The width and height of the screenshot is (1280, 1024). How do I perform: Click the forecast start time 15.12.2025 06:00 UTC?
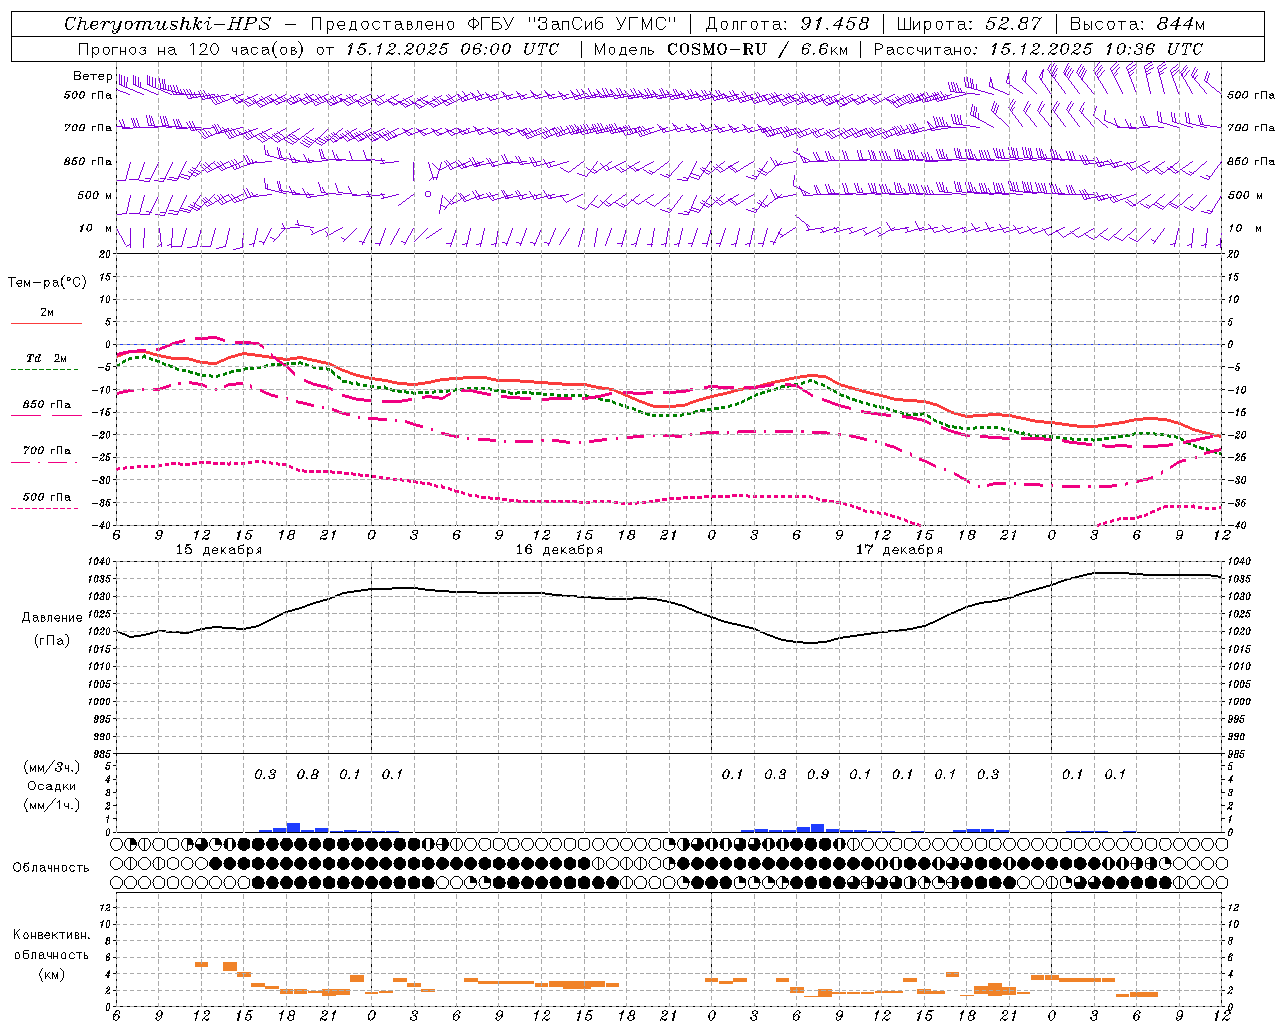point(452,49)
